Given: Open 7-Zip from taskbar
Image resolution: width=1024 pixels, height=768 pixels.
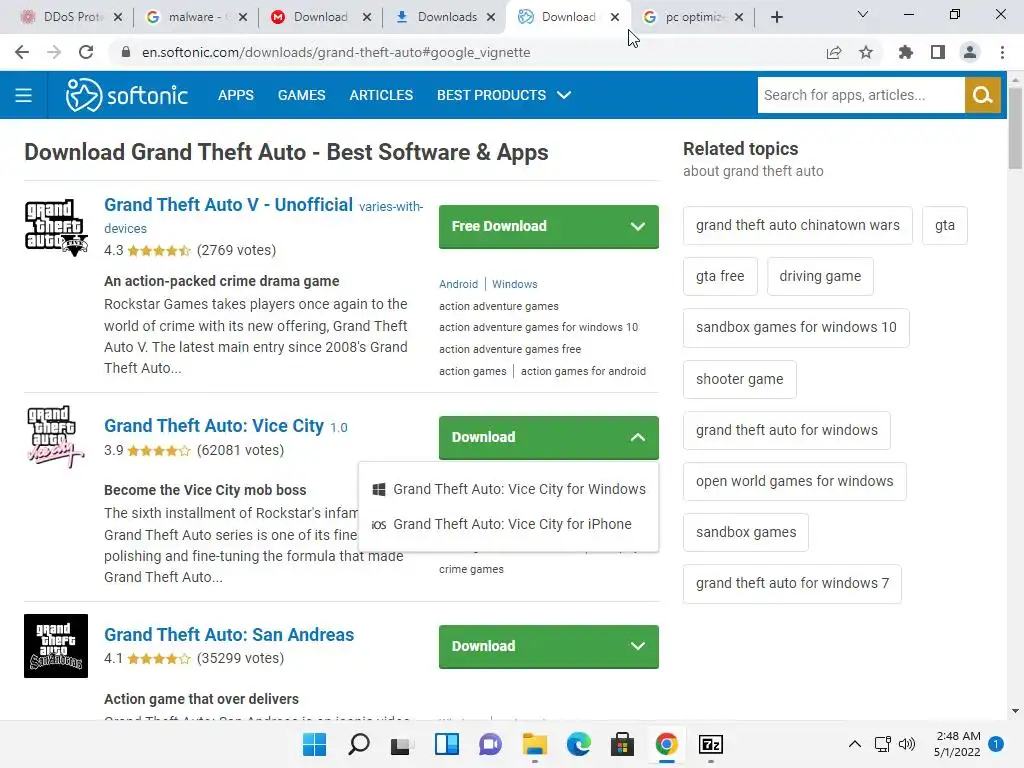Looking at the screenshot, I should click(711, 744).
